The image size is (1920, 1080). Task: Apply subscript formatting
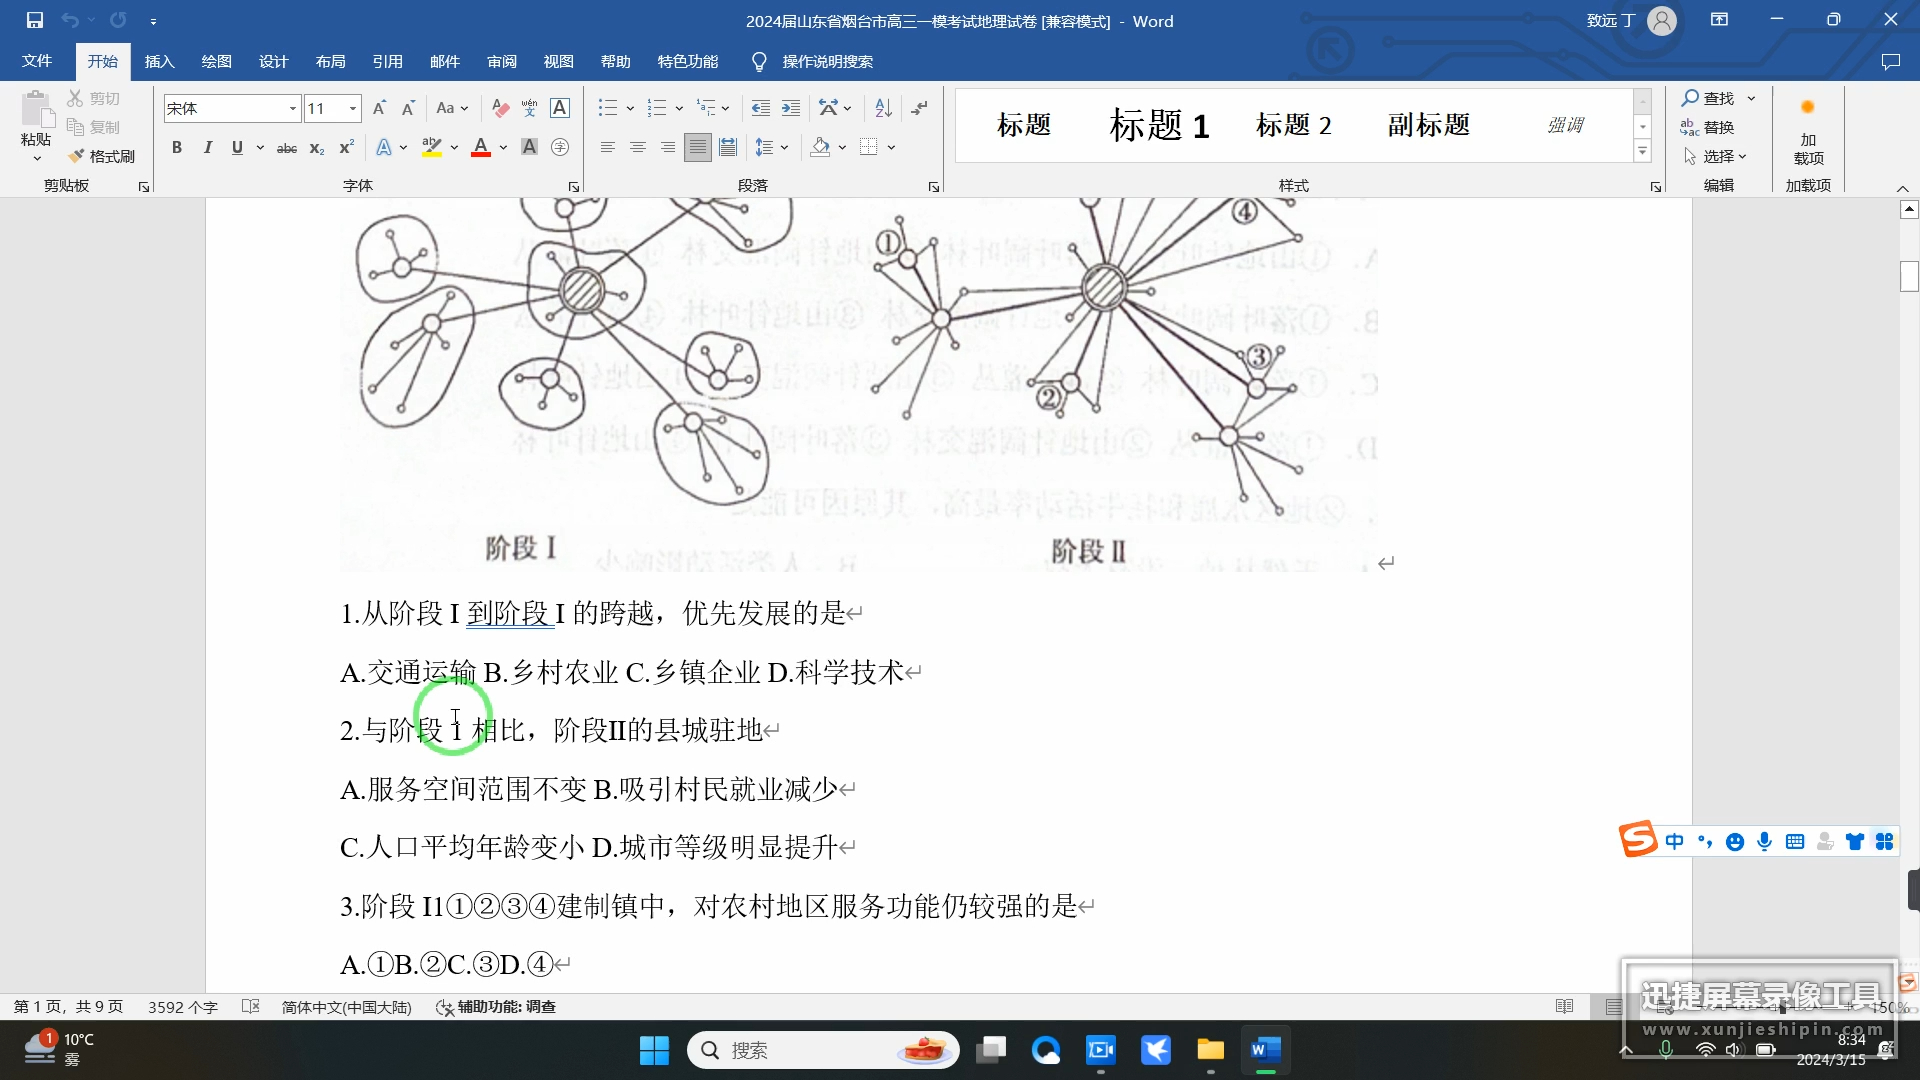coord(317,148)
